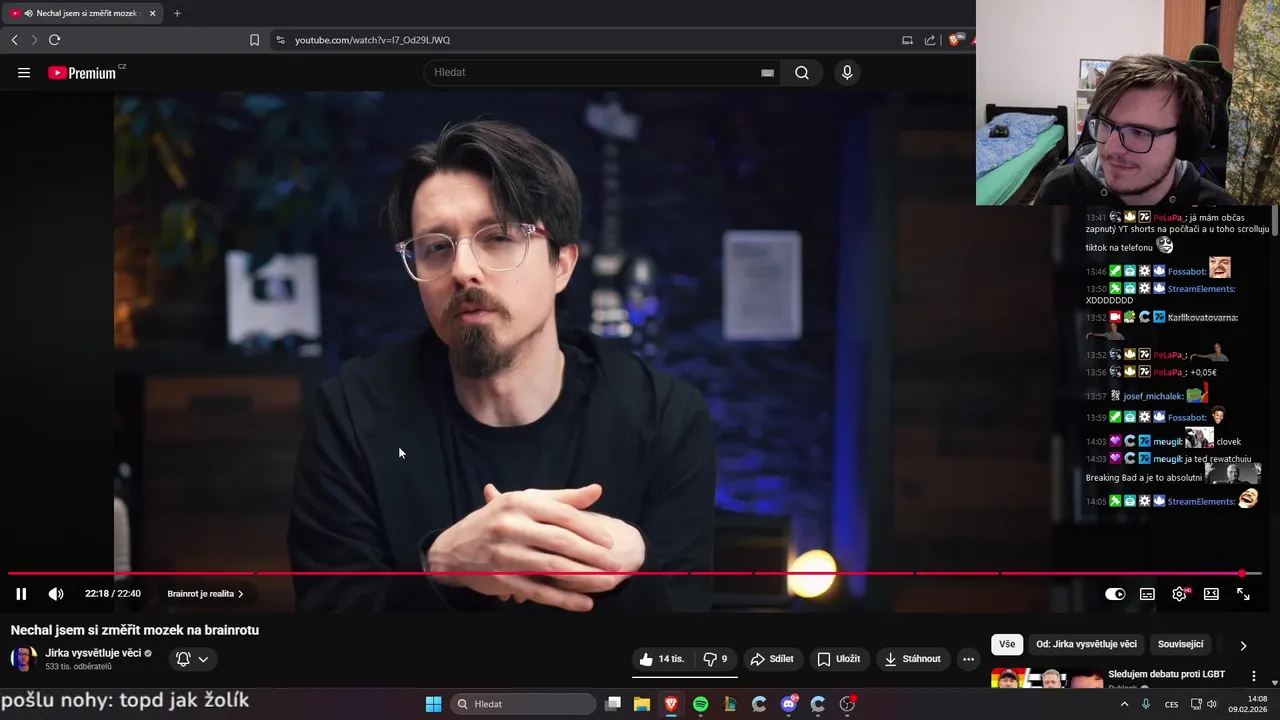The image size is (1280, 720).
Task: Open the YouTube hamburger guide menu
Action: point(24,73)
